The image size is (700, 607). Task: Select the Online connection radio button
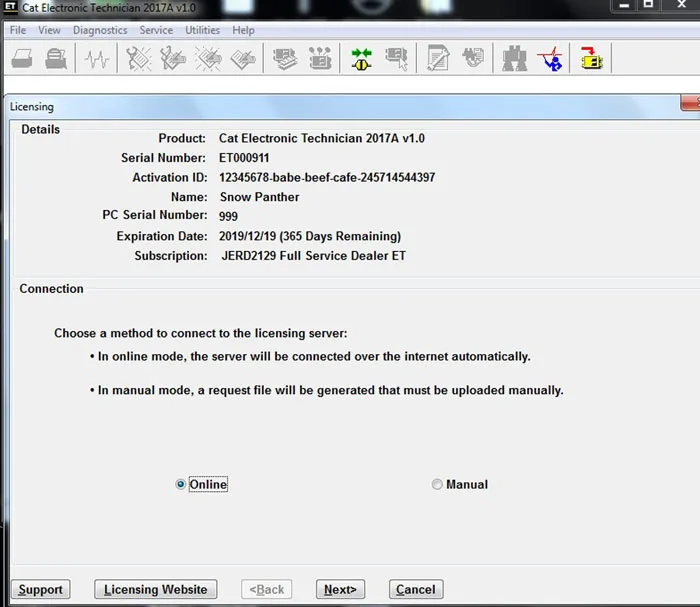[180, 484]
